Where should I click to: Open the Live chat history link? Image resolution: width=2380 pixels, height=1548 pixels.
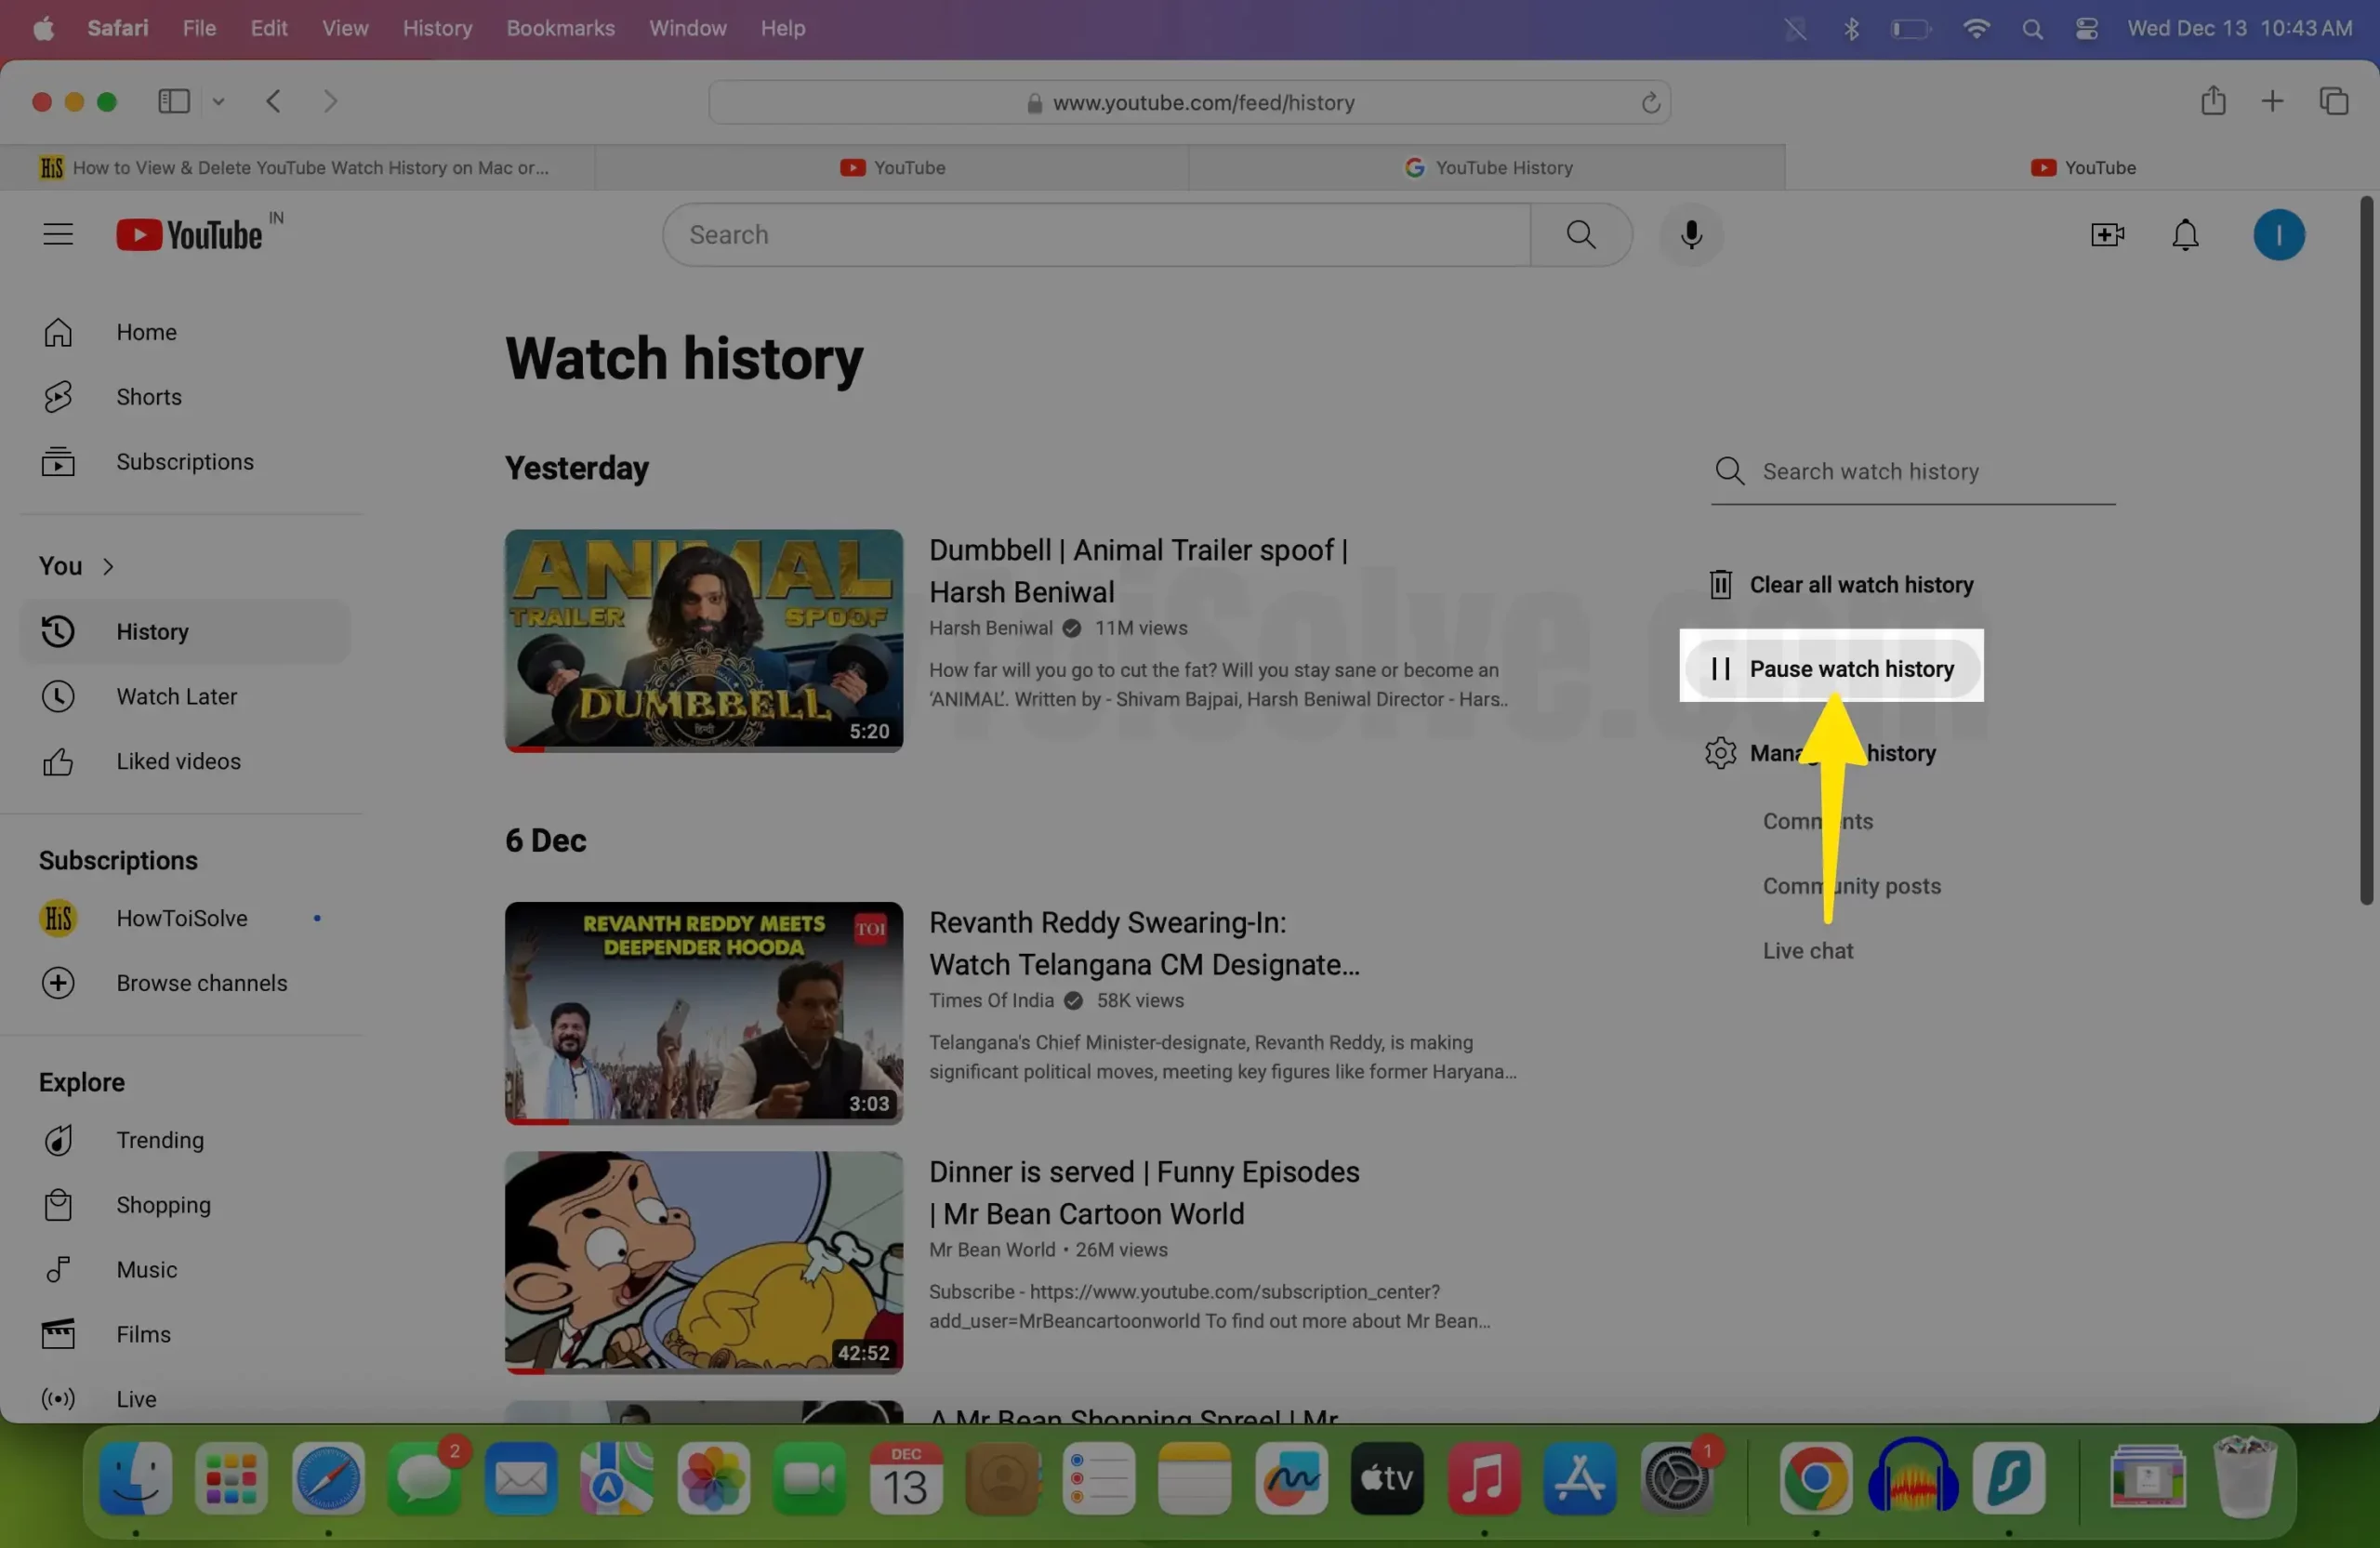coord(1807,951)
